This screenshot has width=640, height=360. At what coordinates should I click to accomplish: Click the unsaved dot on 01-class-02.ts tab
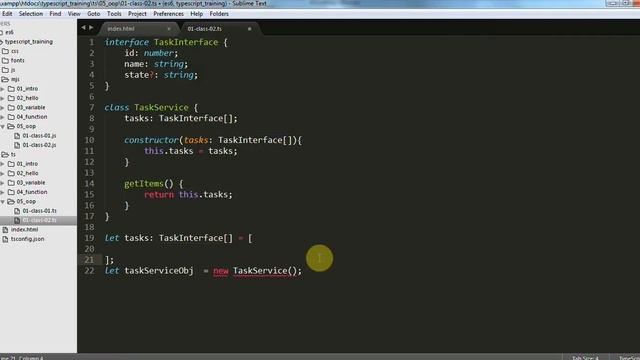[x=249, y=29]
